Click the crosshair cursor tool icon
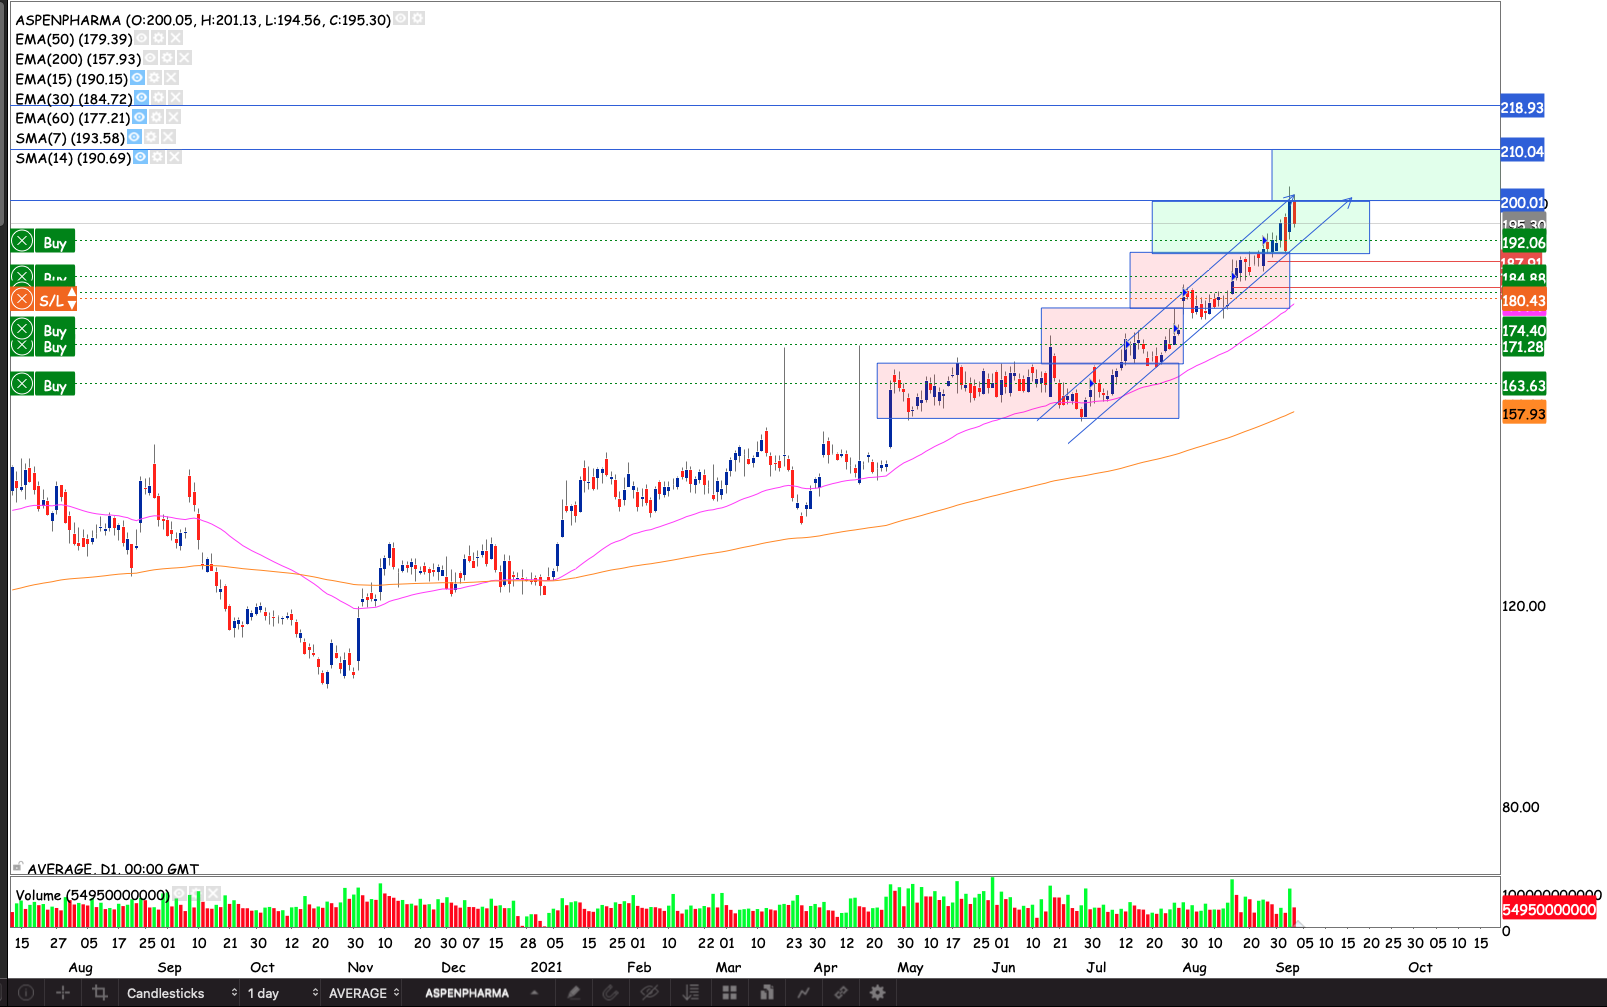1607x1007 pixels. coord(62,993)
